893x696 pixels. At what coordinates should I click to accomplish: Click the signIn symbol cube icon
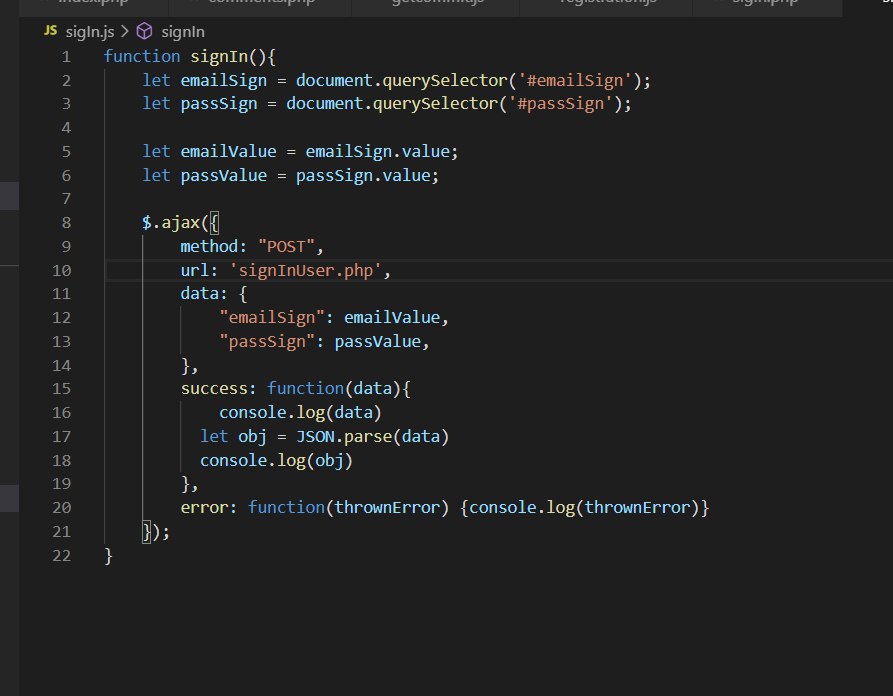click(144, 31)
